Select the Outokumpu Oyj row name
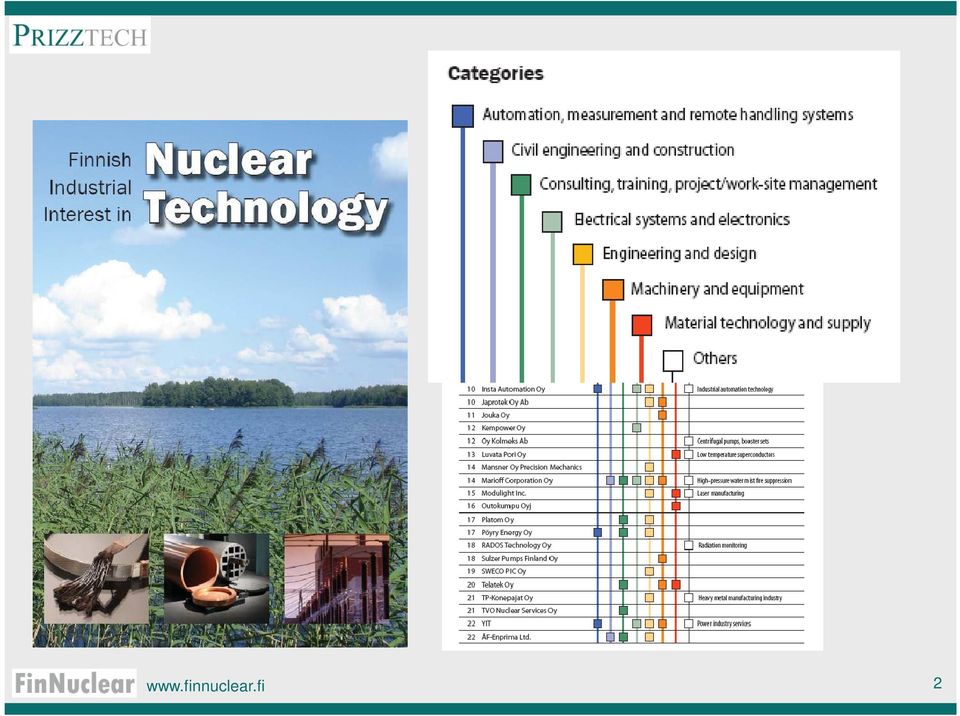This screenshot has width=960, height=716. tap(506, 506)
